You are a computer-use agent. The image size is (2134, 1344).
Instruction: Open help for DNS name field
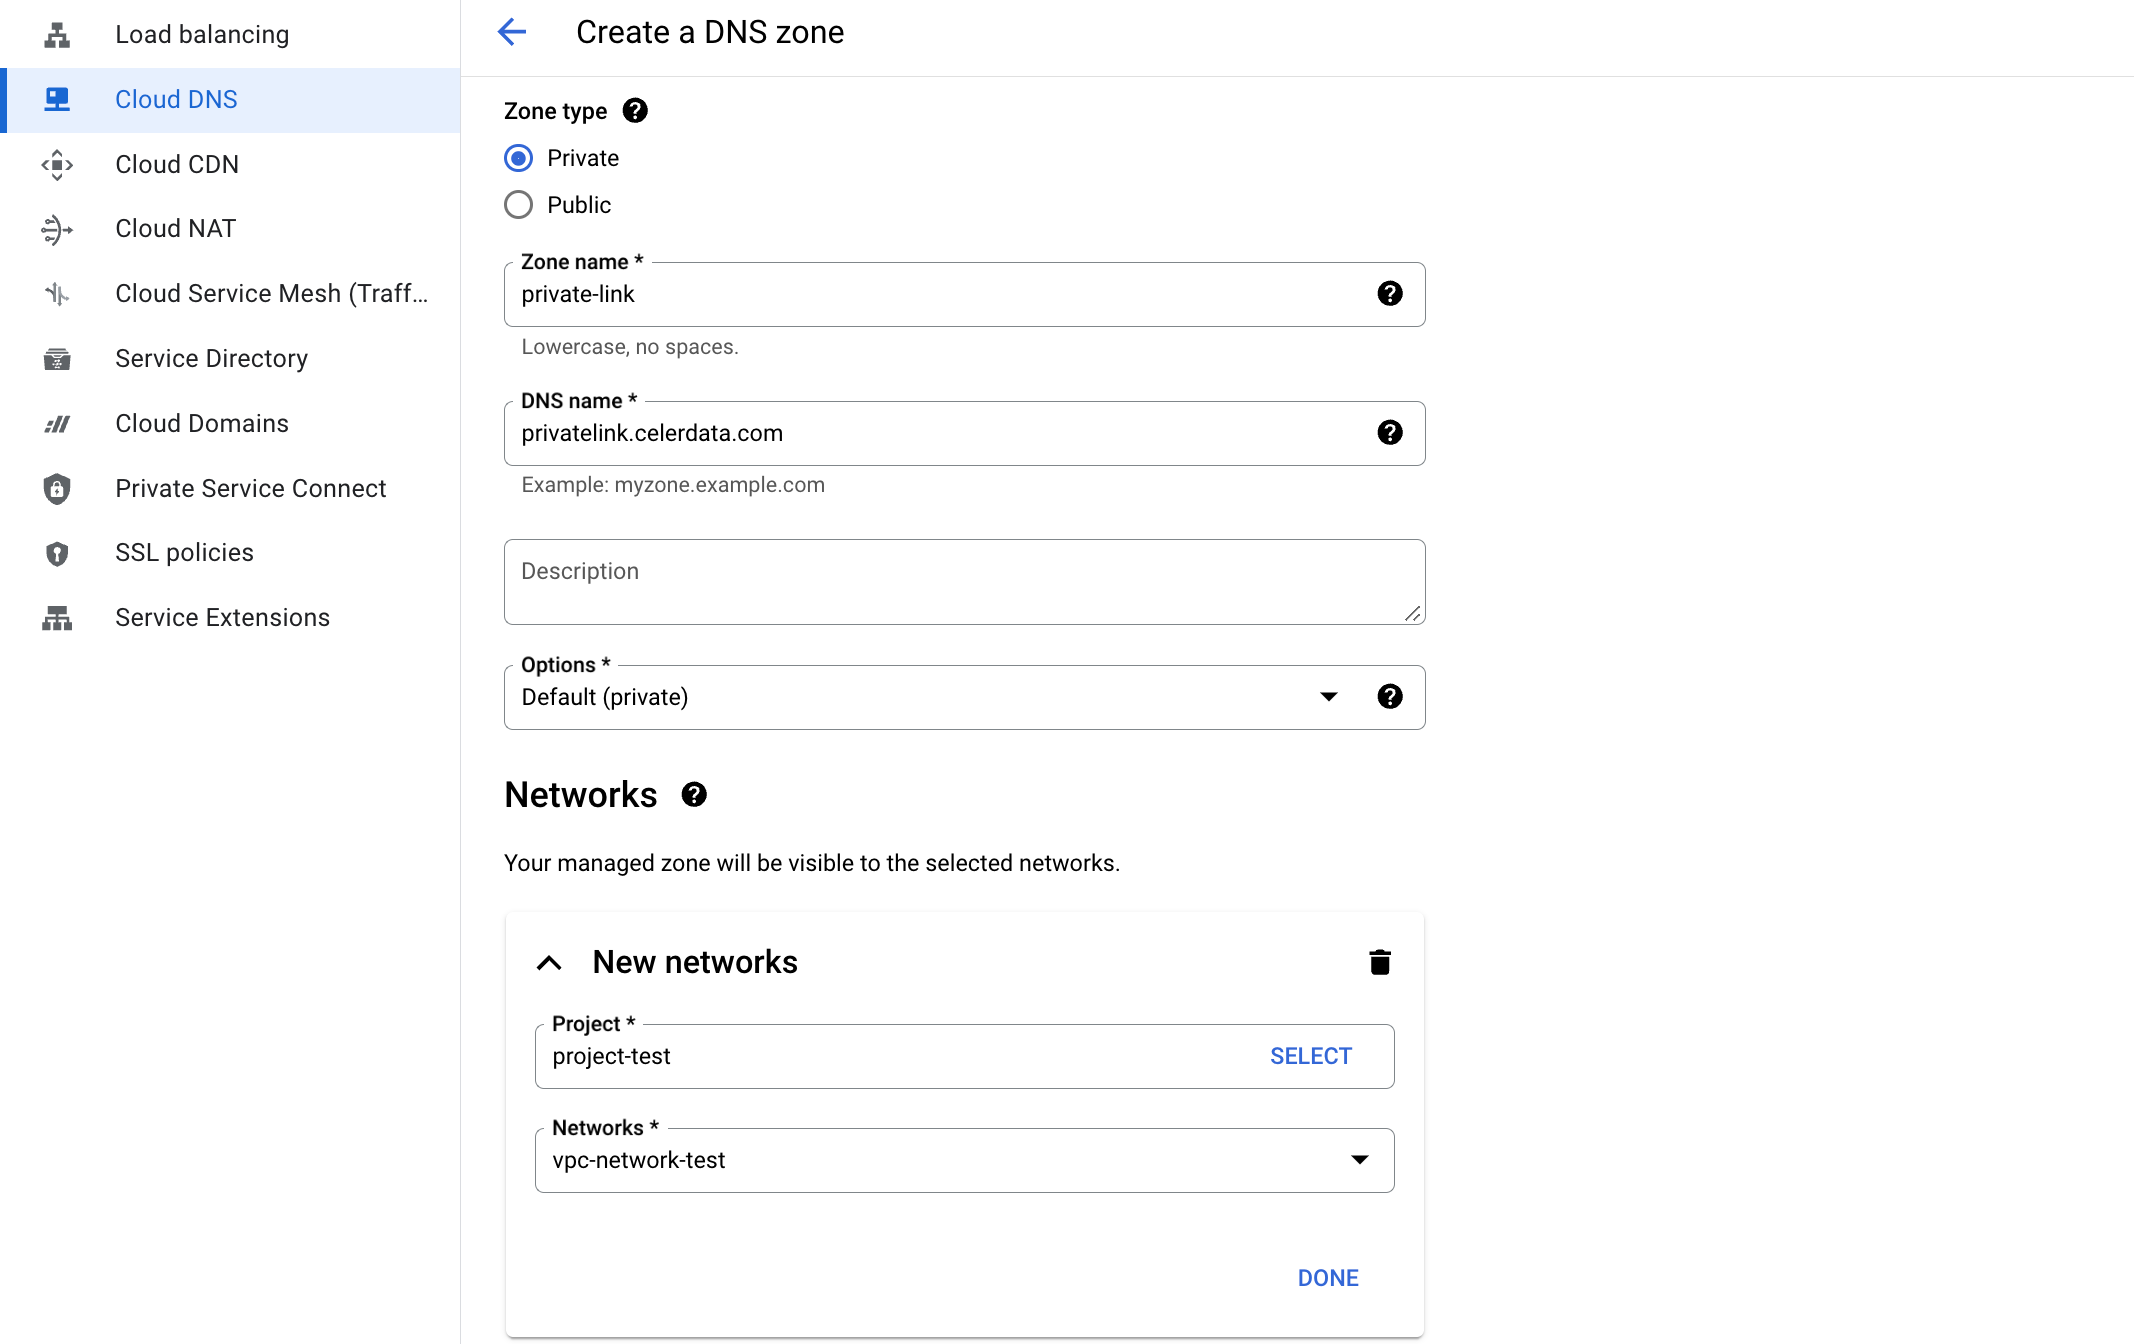(1389, 432)
